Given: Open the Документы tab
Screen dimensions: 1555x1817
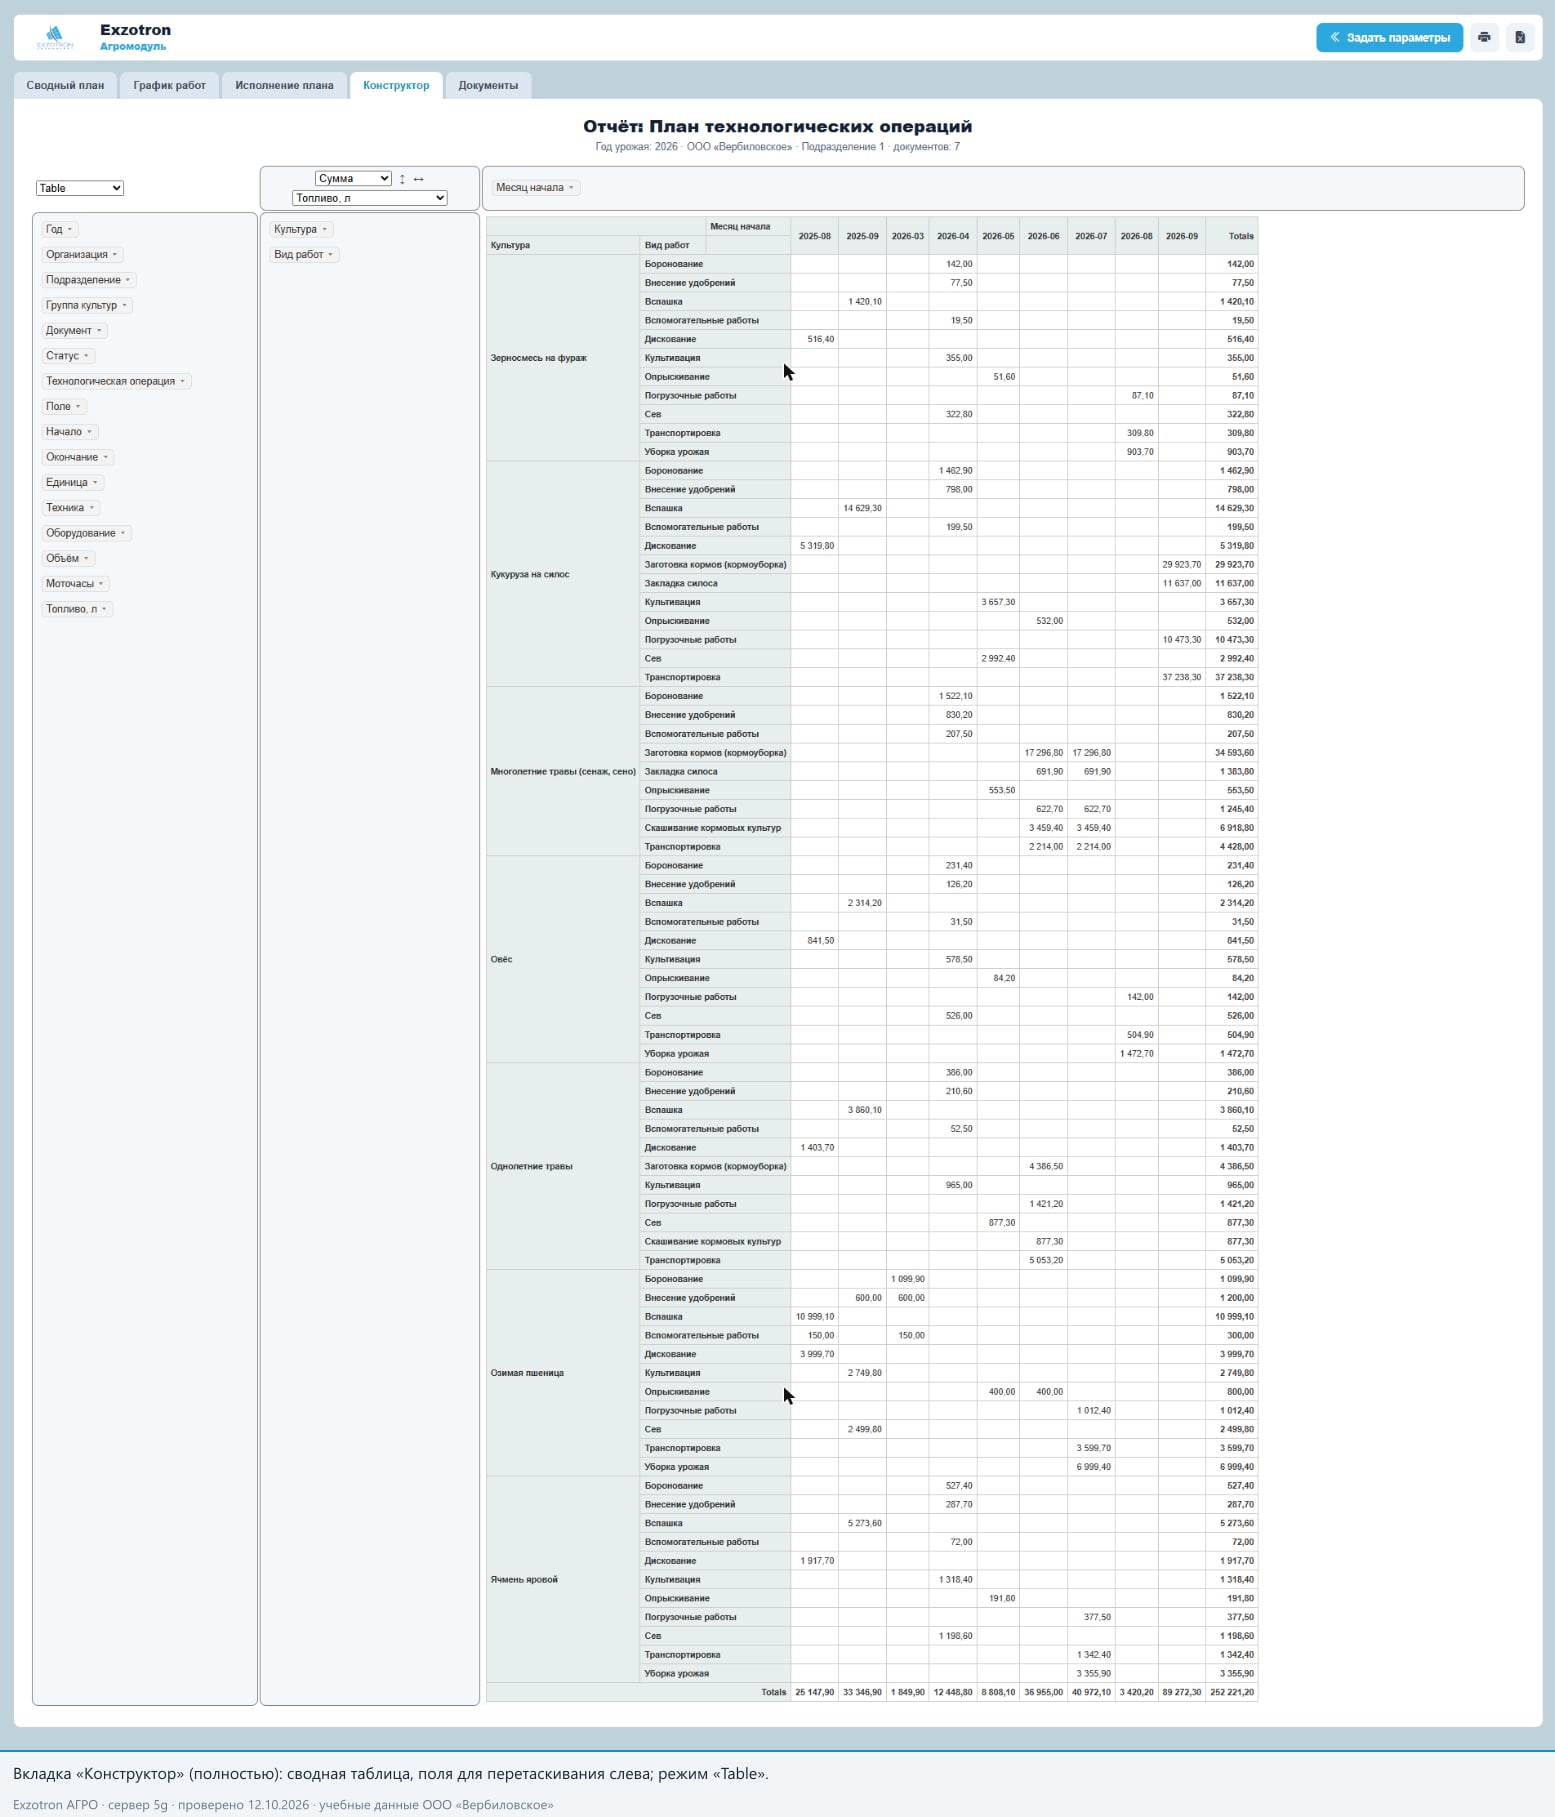Looking at the screenshot, I should point(488,86).
